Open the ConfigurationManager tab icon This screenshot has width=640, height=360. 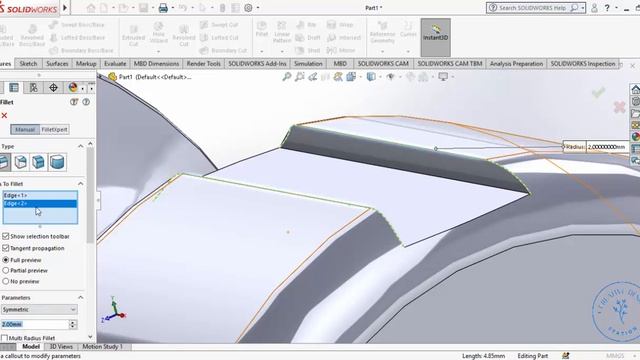[33, 87]
